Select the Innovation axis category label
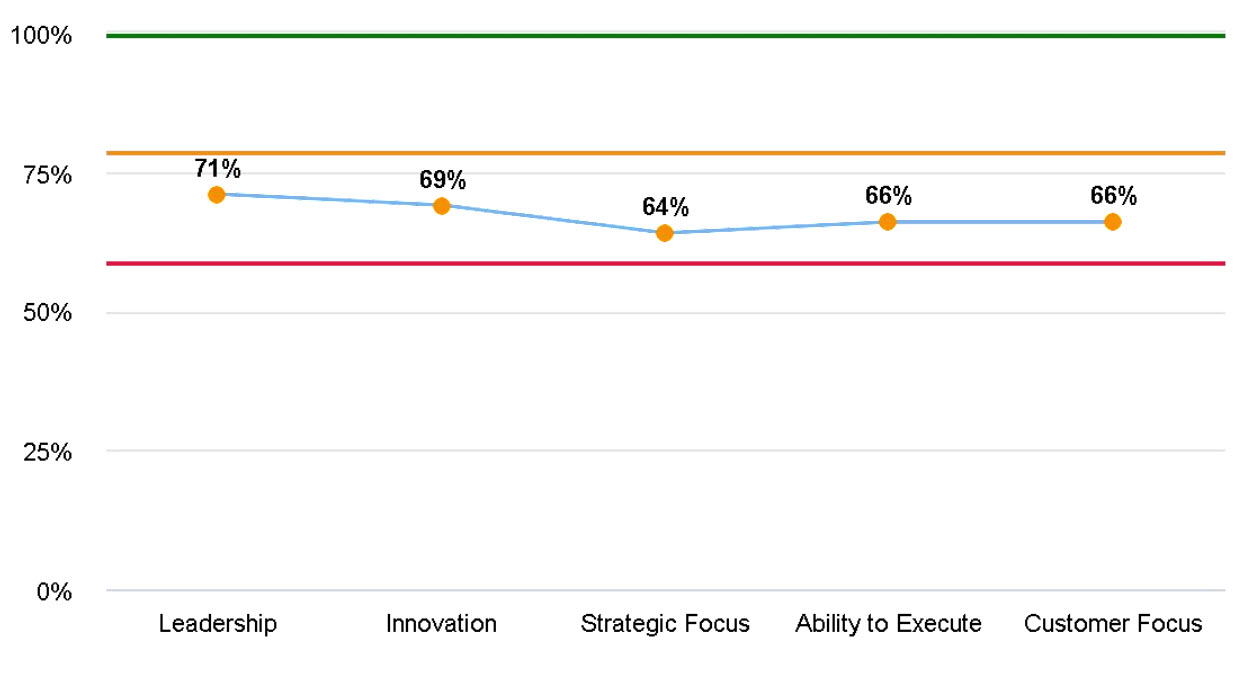This screenshot has height=673, width=1244. 441,624
